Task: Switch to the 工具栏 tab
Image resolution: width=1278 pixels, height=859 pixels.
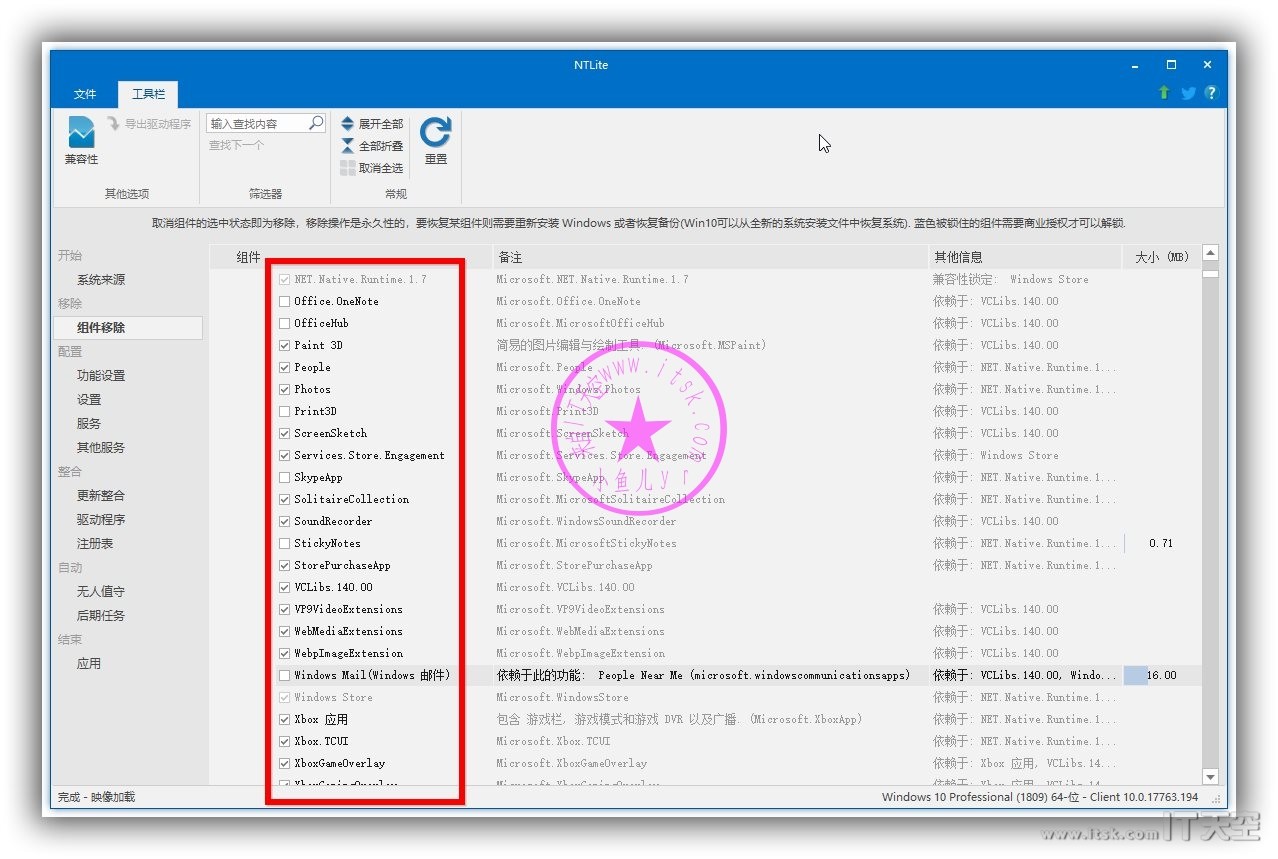Action: (148, 94)
